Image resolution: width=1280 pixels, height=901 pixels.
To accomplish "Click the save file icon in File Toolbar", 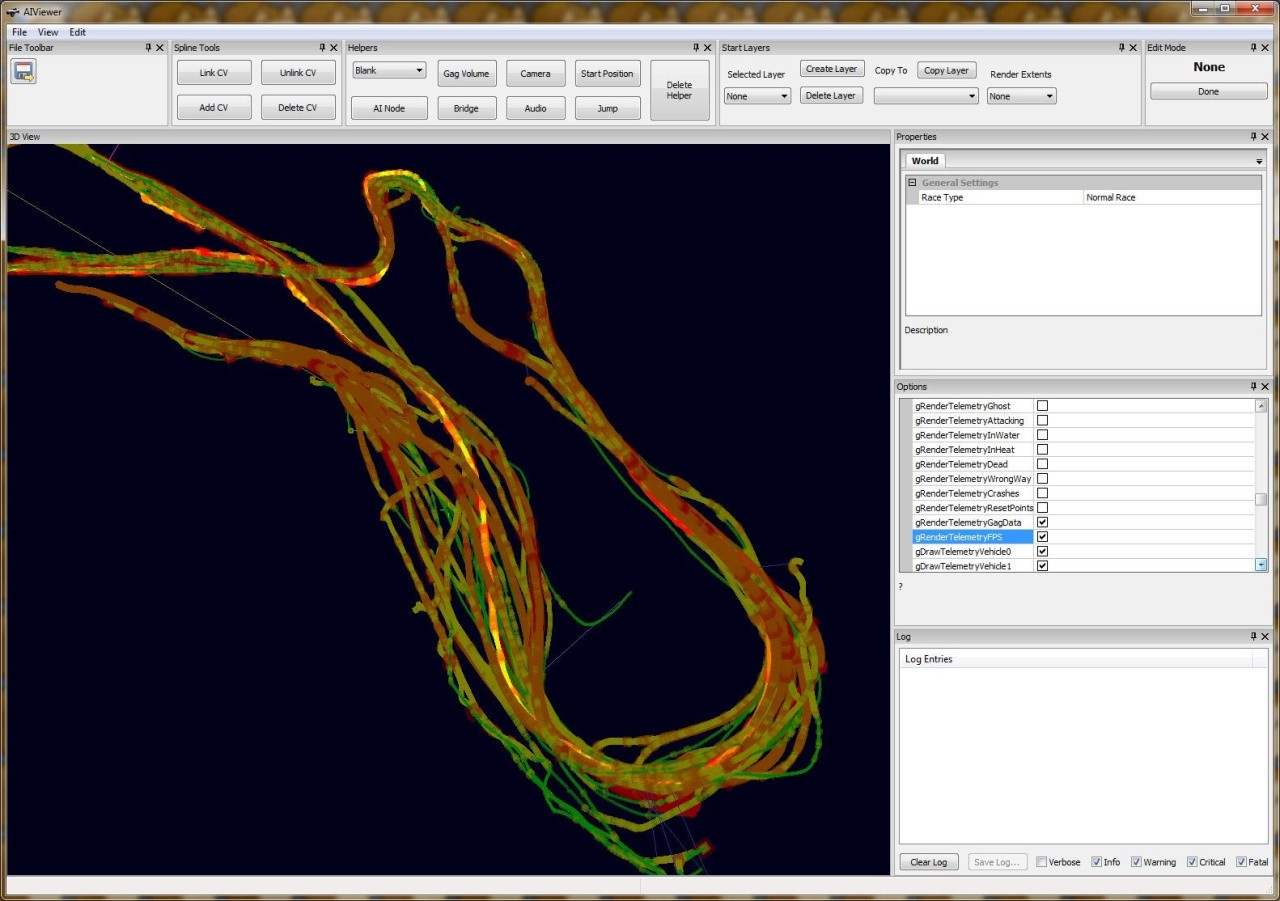I will [x=24, y=71].
